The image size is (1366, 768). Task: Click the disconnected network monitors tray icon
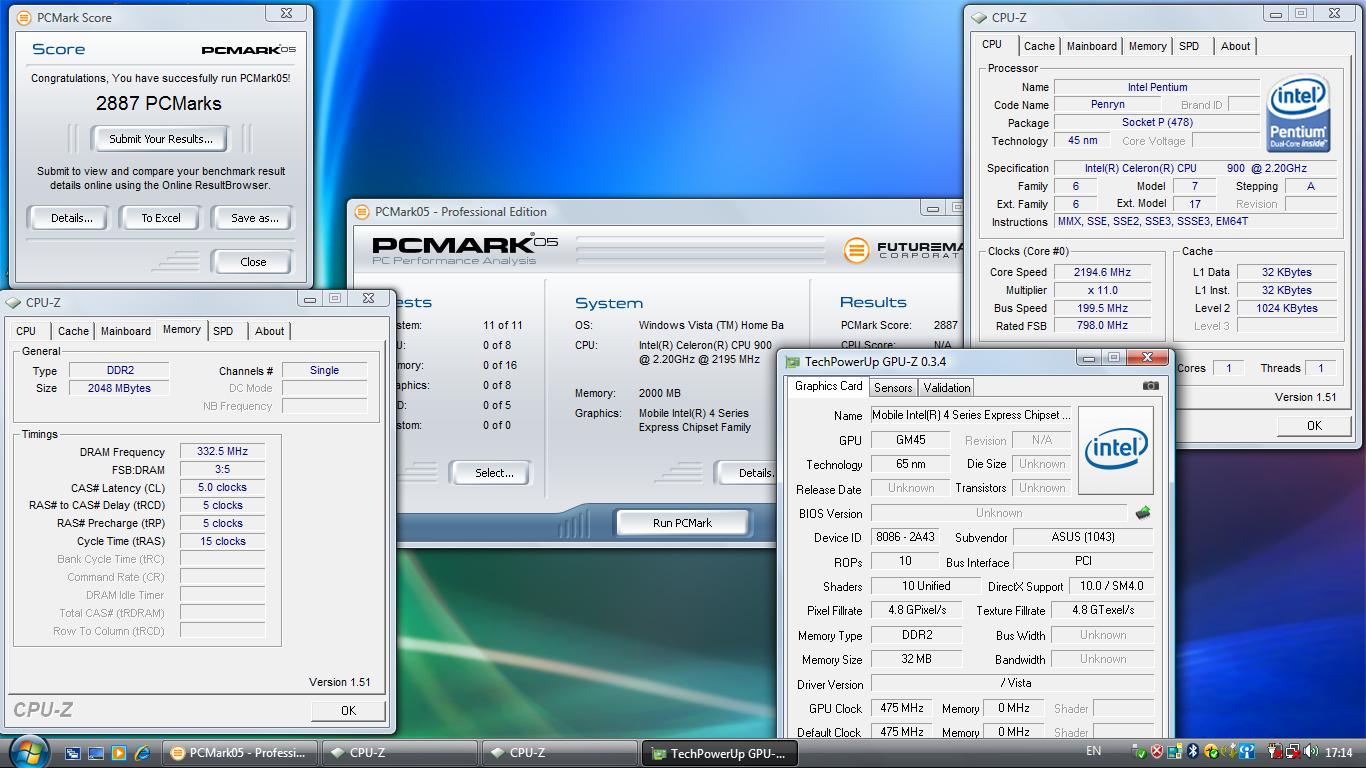[x=1293, y=751]
